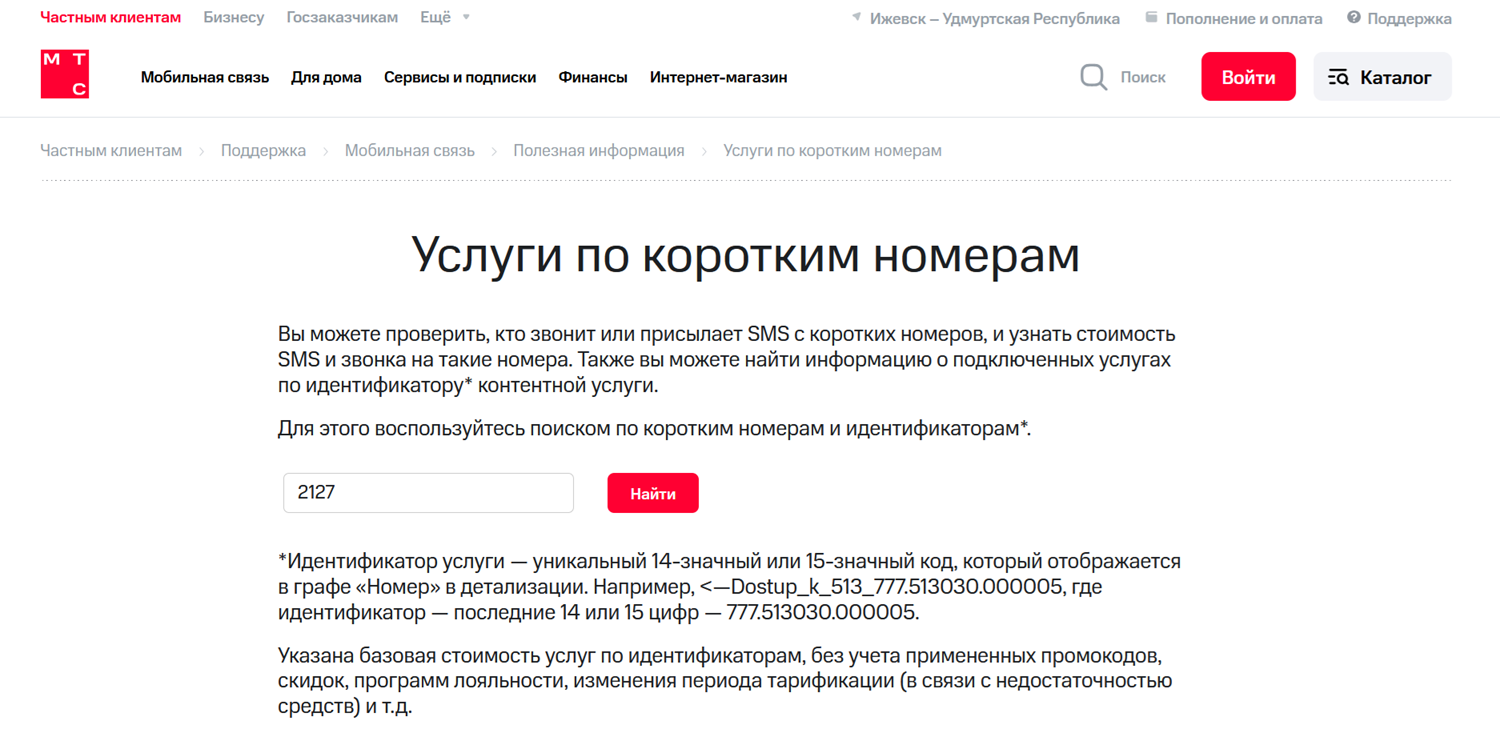Go to Полезная информация breadcrumb
This screenshot has width=1500, height=737.
tap(599, 151)
